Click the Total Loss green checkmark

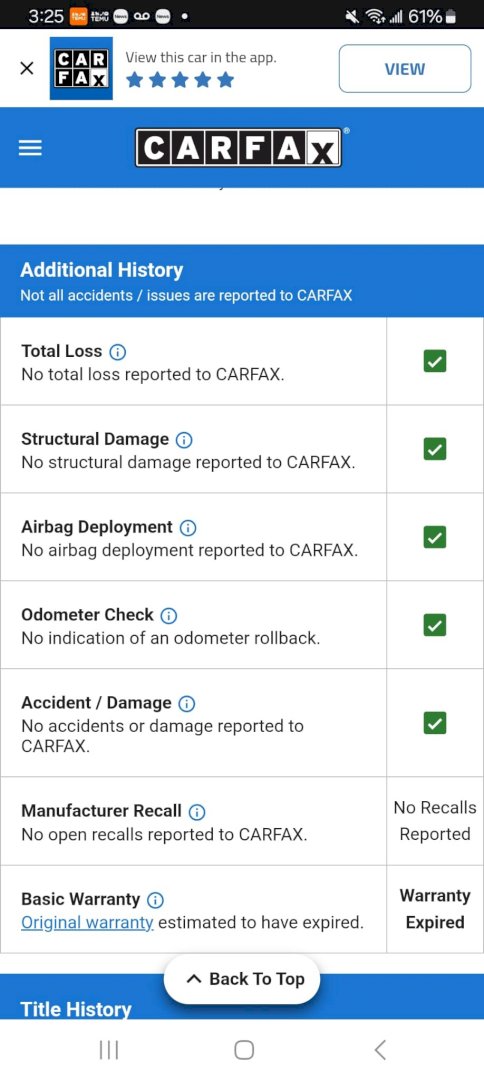(x=434, y=361)
